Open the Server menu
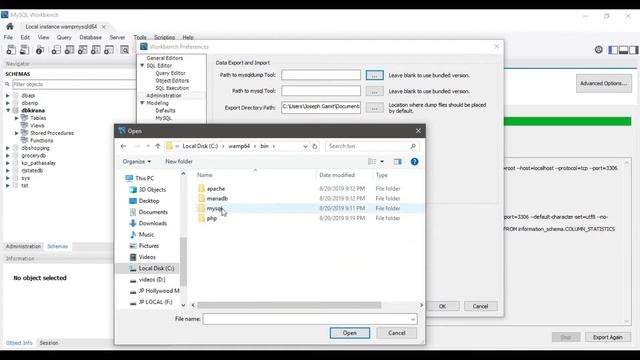 117,37
